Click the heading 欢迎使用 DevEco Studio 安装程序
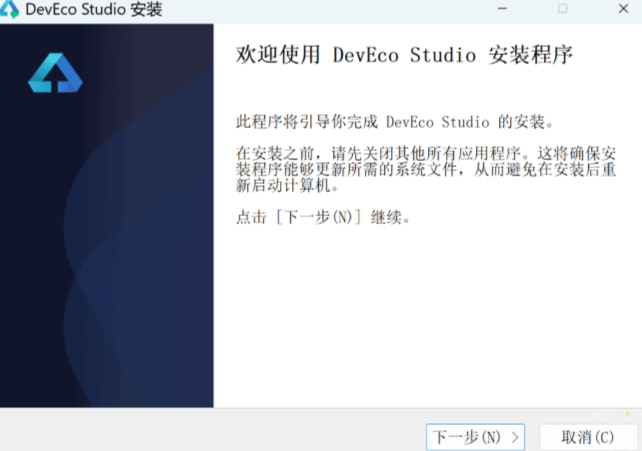 point(404,55)
